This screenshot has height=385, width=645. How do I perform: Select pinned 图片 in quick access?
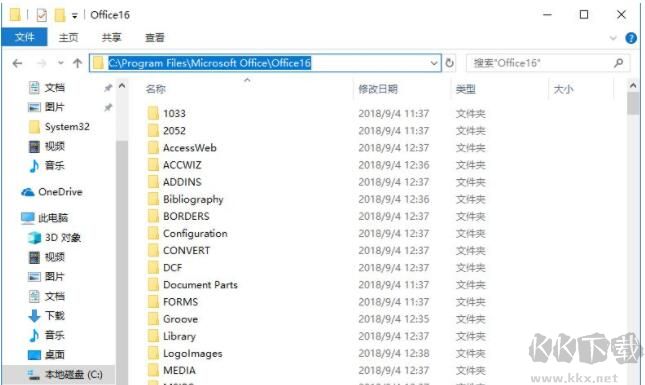tap(54, 107)
